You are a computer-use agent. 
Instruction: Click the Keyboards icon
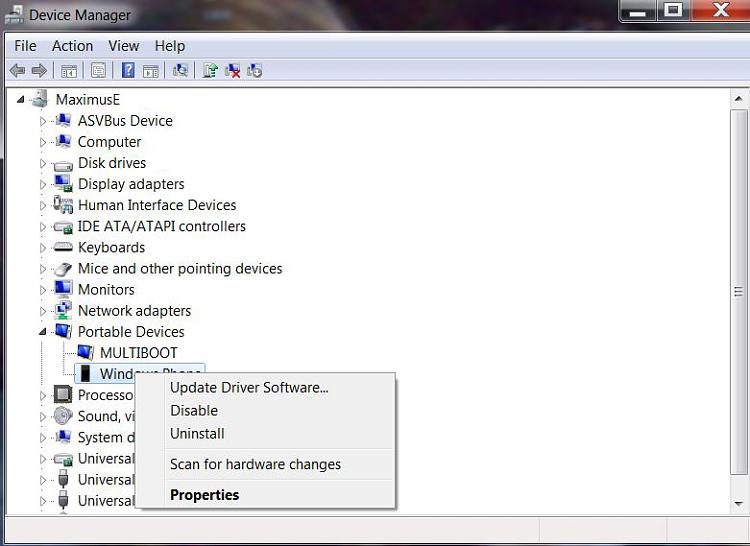coord(63,247)
